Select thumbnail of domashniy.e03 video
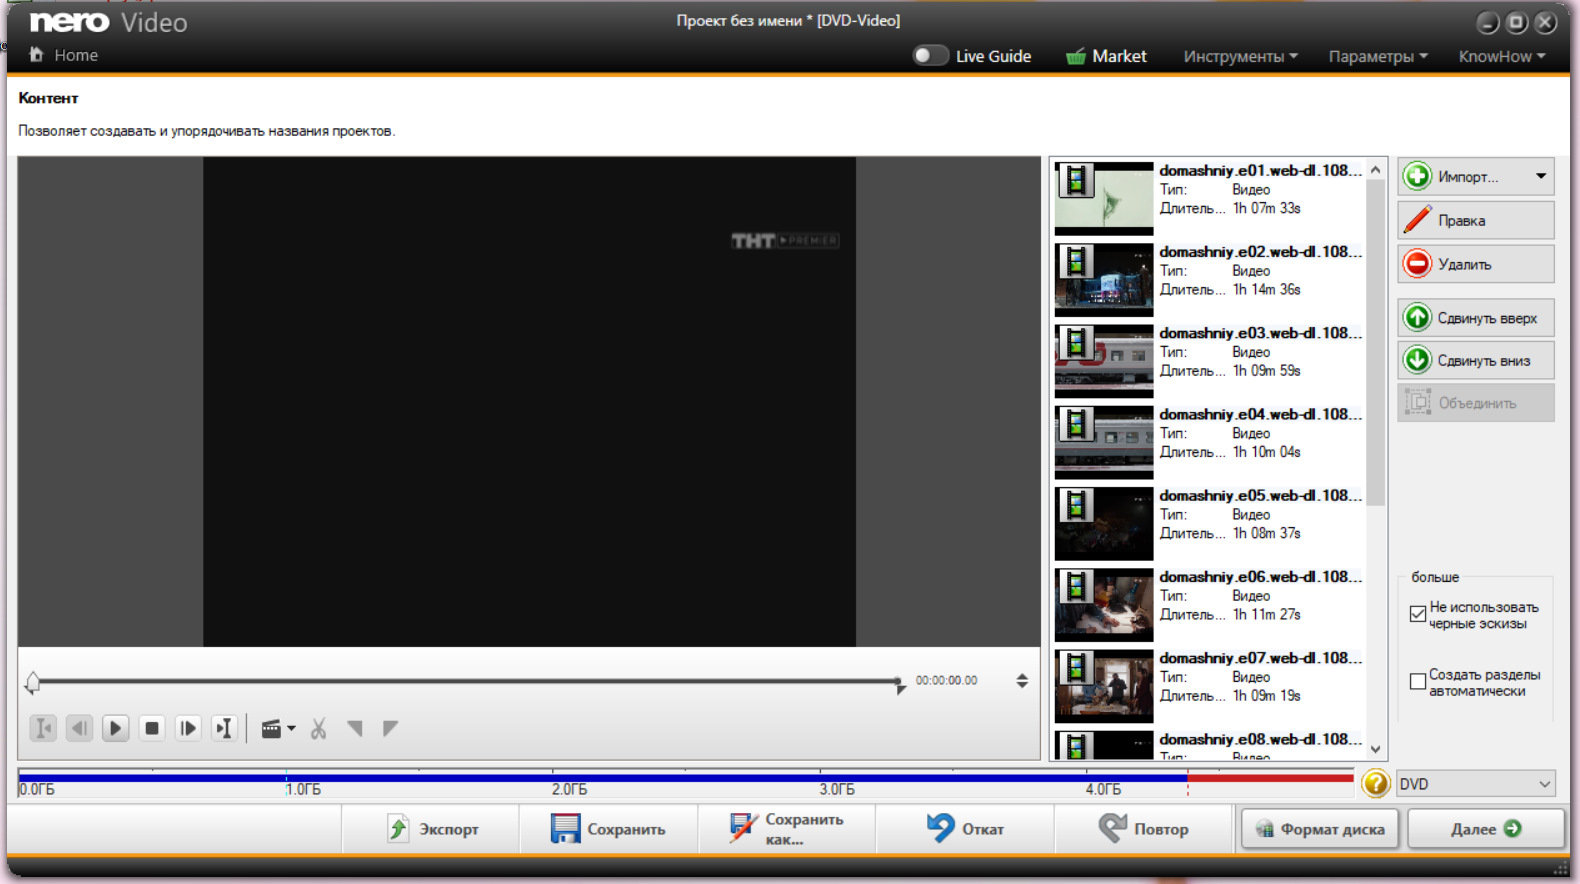1580x884 pixels. tap(1104, 361)
